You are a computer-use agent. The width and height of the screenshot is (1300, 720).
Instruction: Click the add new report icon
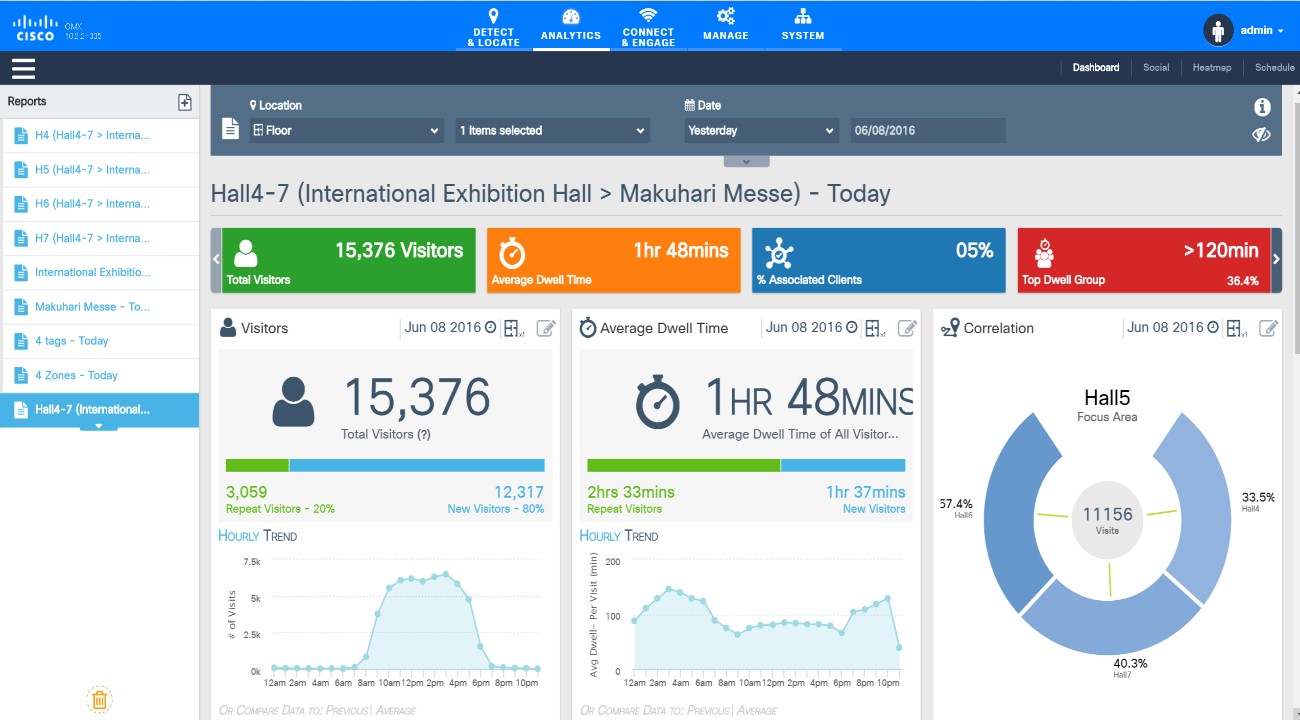[184, 102]
